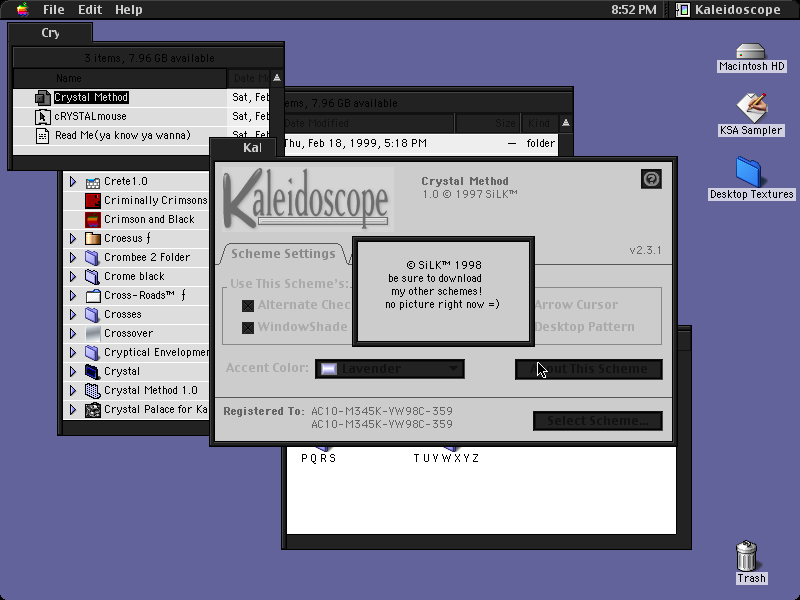Select the Crimson and Black list row text

[x=149, y=219]
